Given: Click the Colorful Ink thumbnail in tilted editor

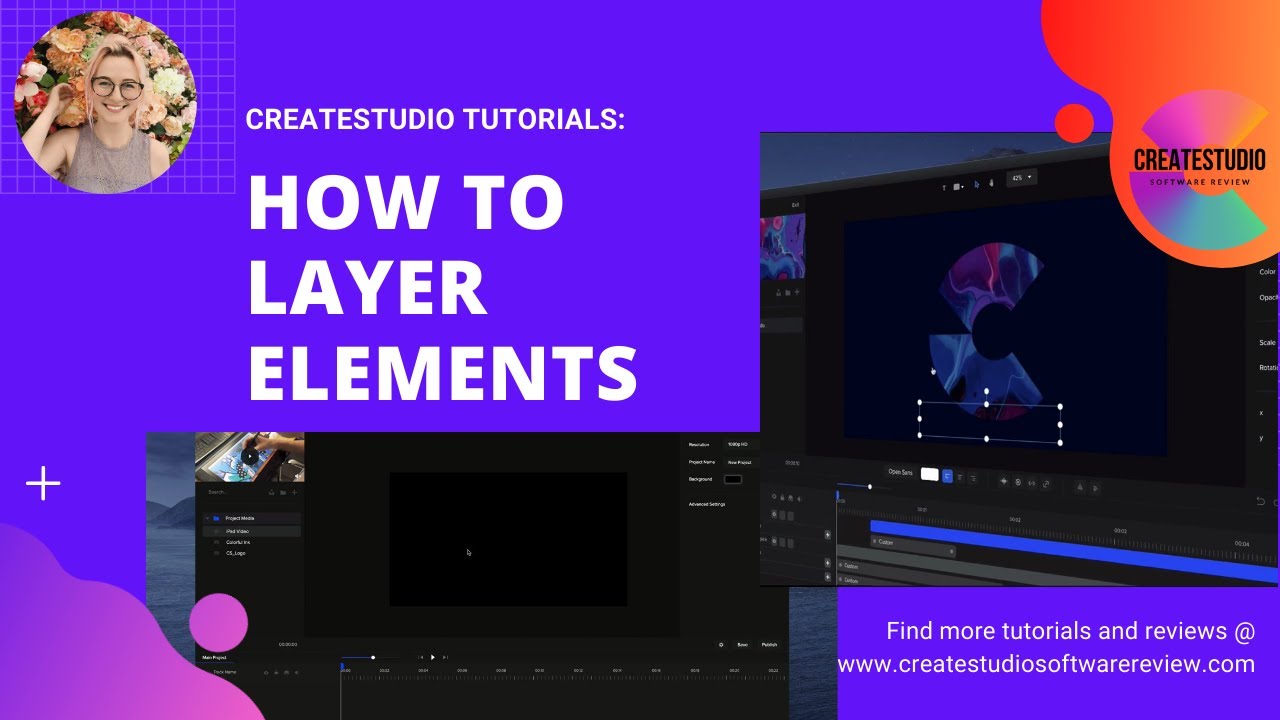Looking at the screenshot, I should (782, 247).
